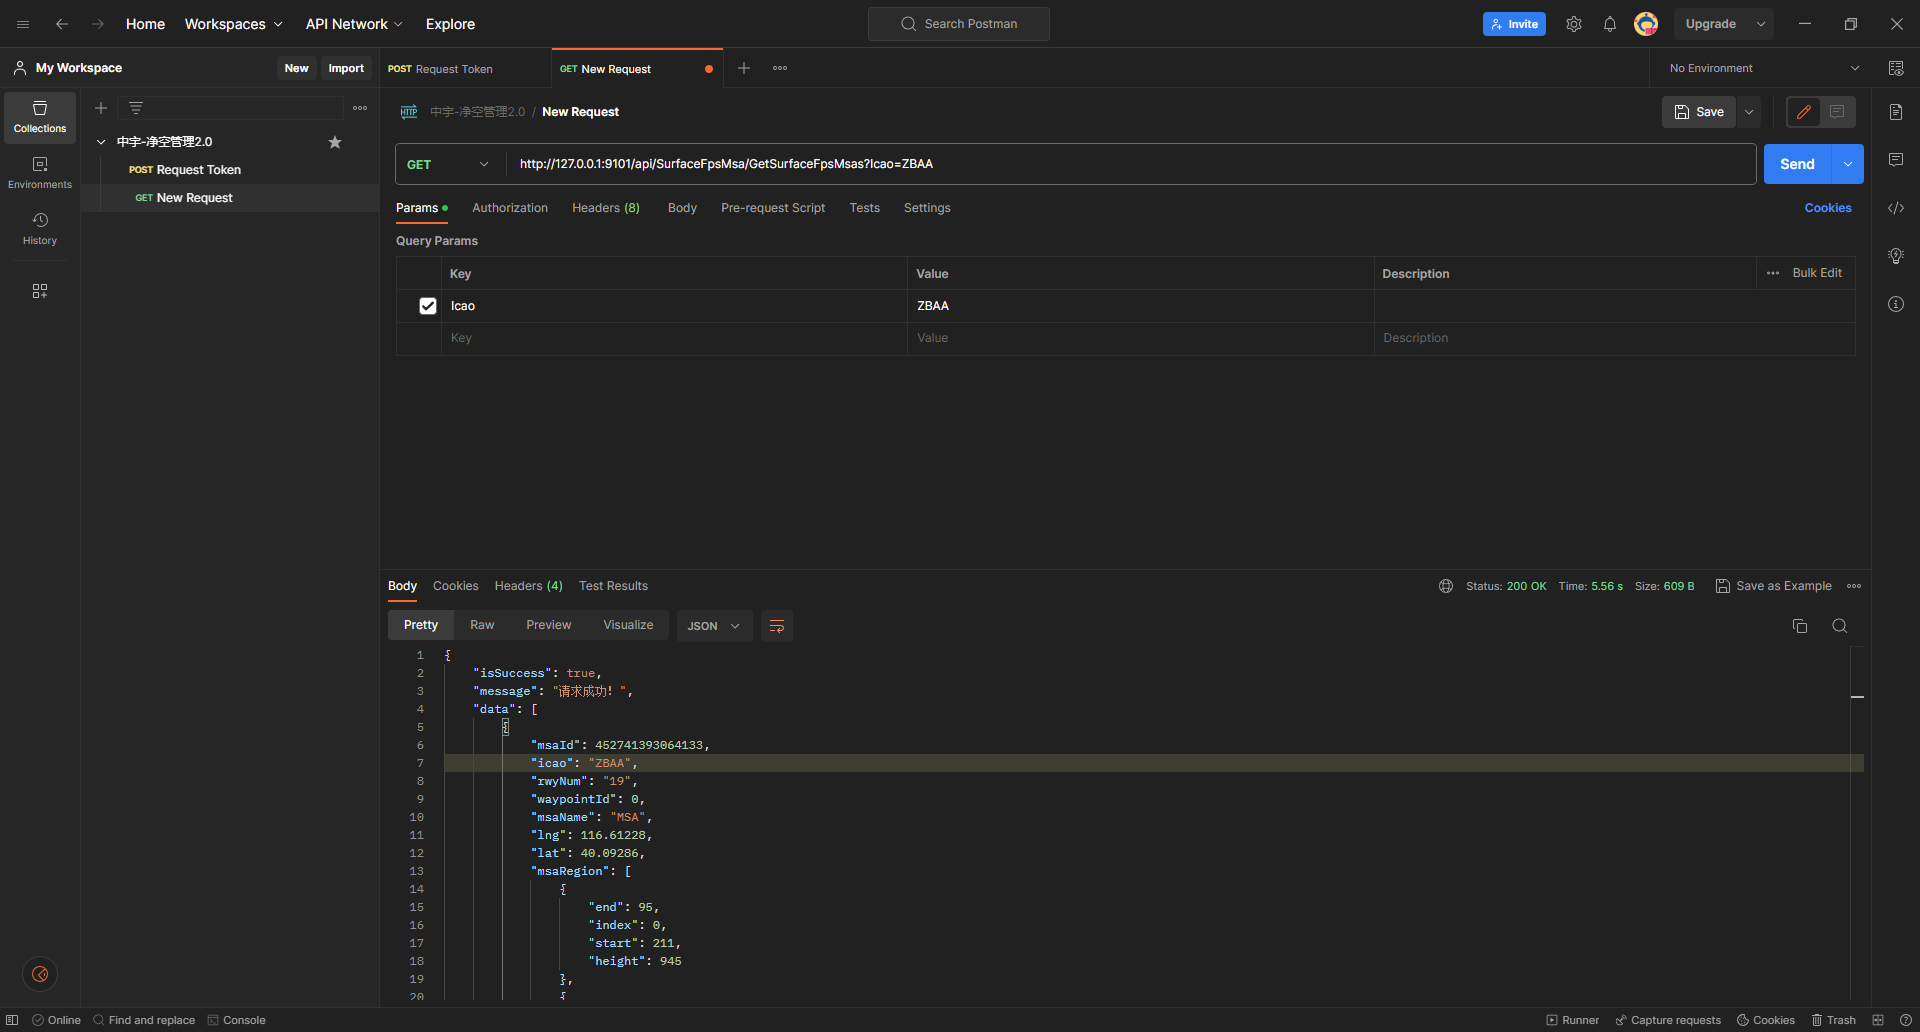Click the Save button

coord(1699,112)
